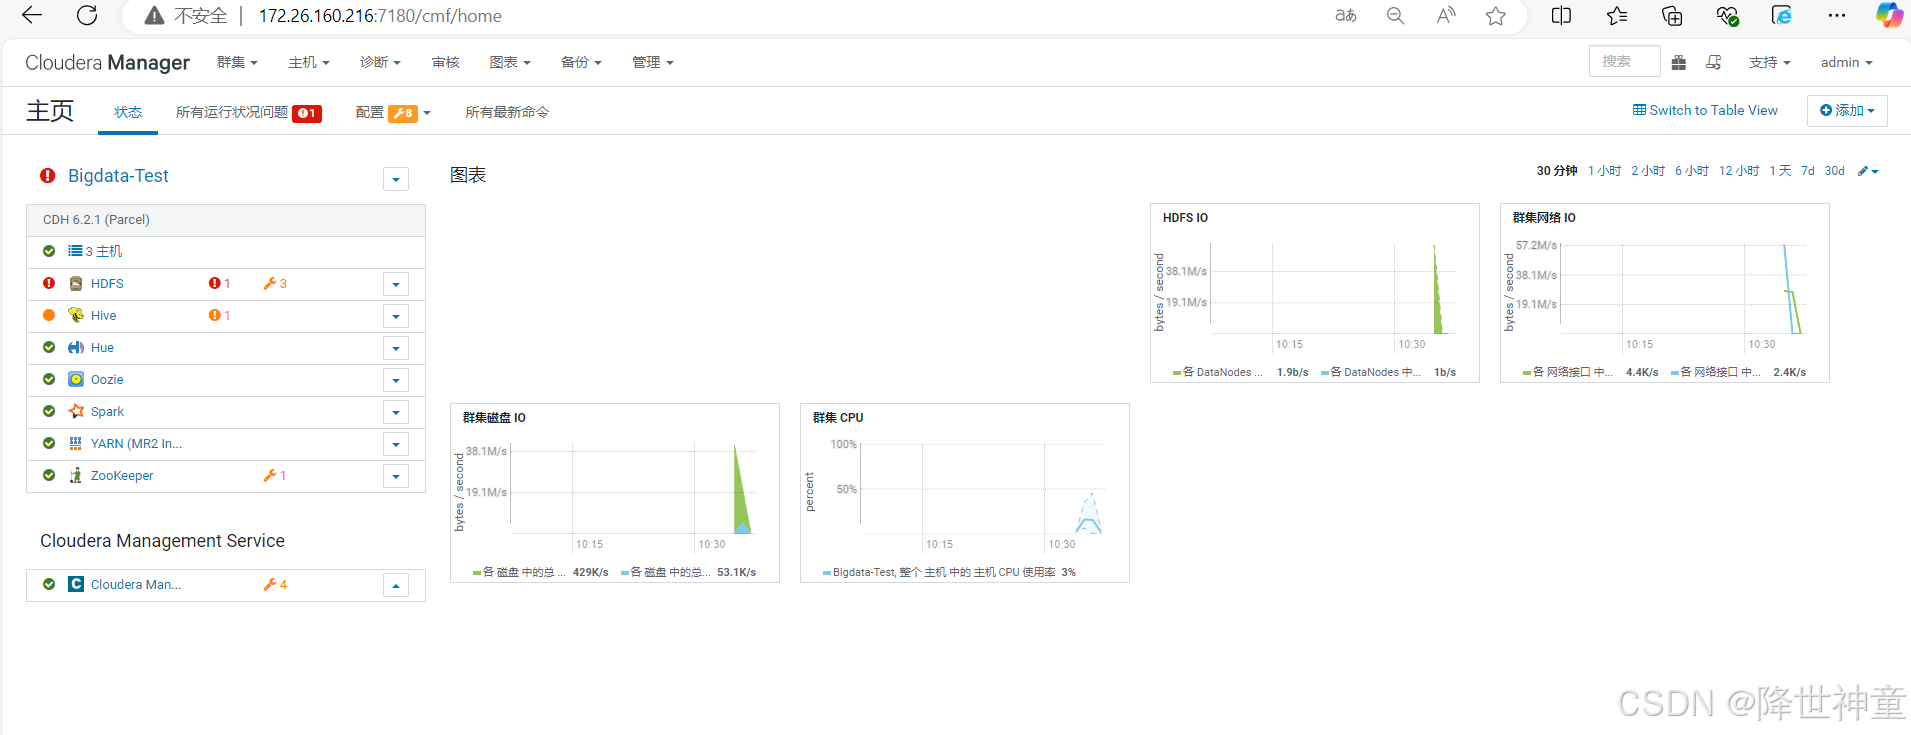Click the browser back arrow
Screen dimensions: 1911x735
(32, 15)
